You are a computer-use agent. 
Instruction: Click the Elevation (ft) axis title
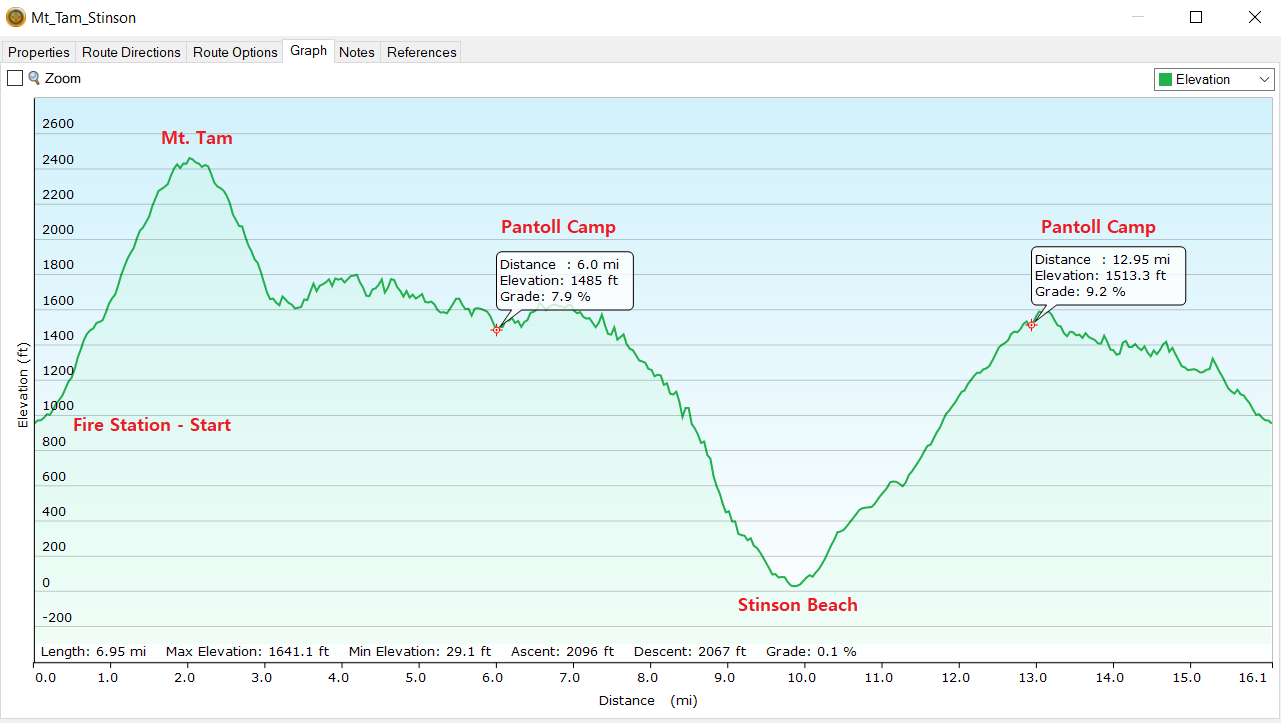[22, 385]
